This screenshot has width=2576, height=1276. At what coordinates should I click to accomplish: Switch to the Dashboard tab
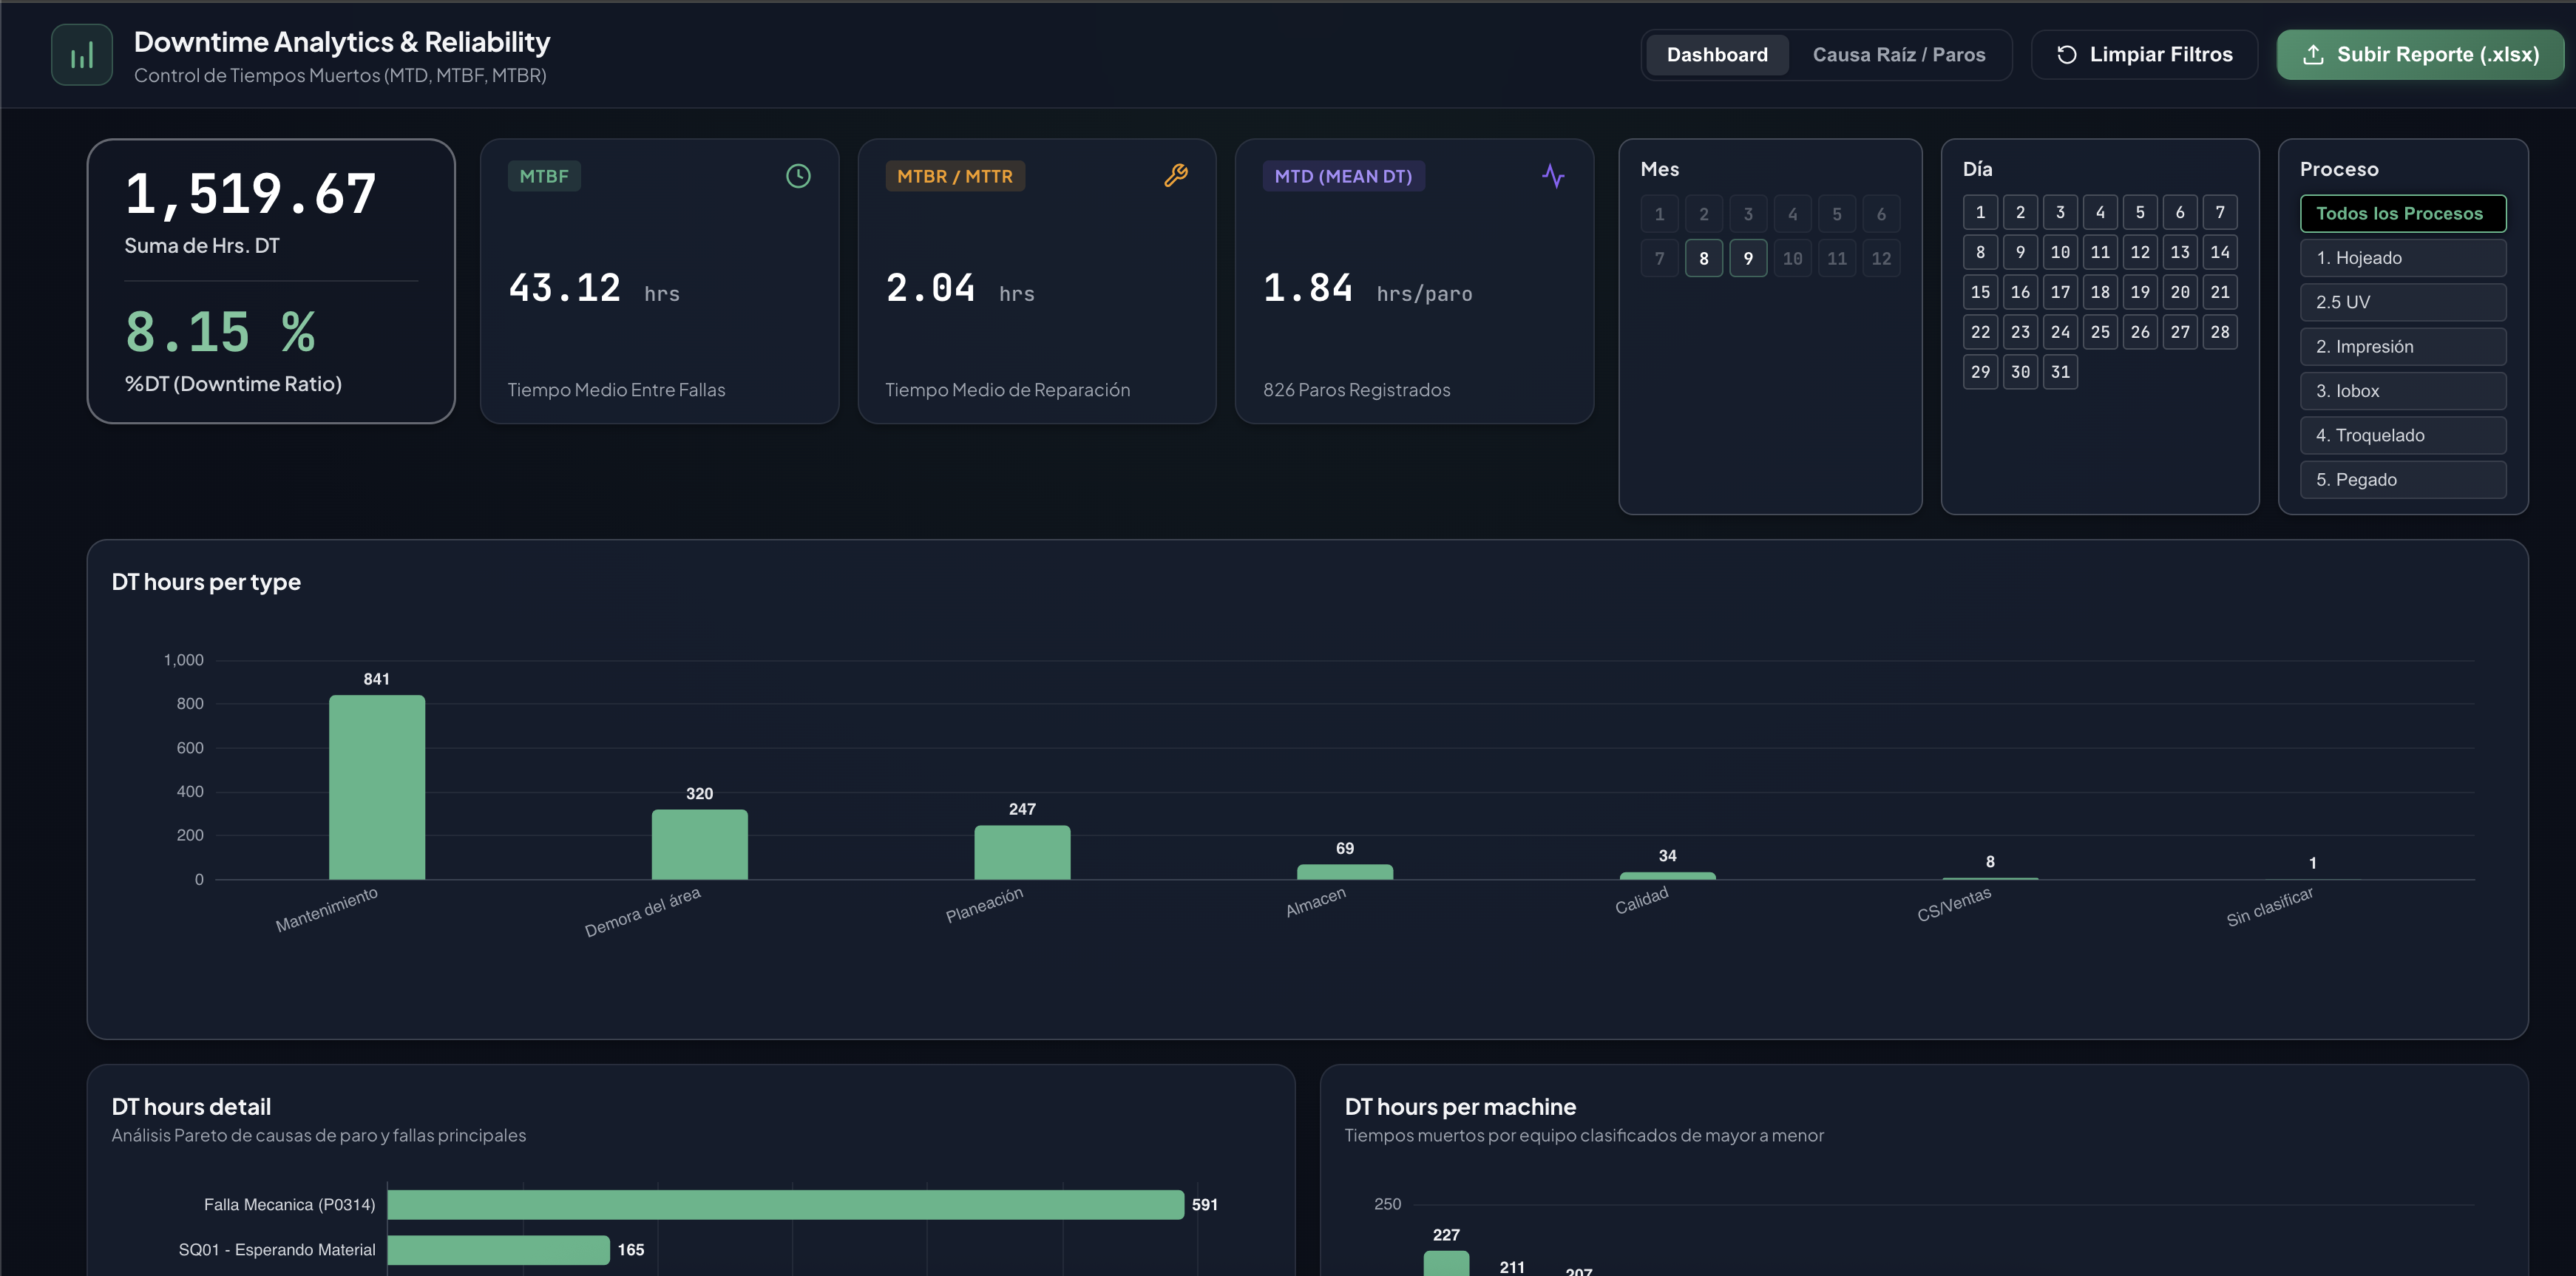click(1717, 55)
